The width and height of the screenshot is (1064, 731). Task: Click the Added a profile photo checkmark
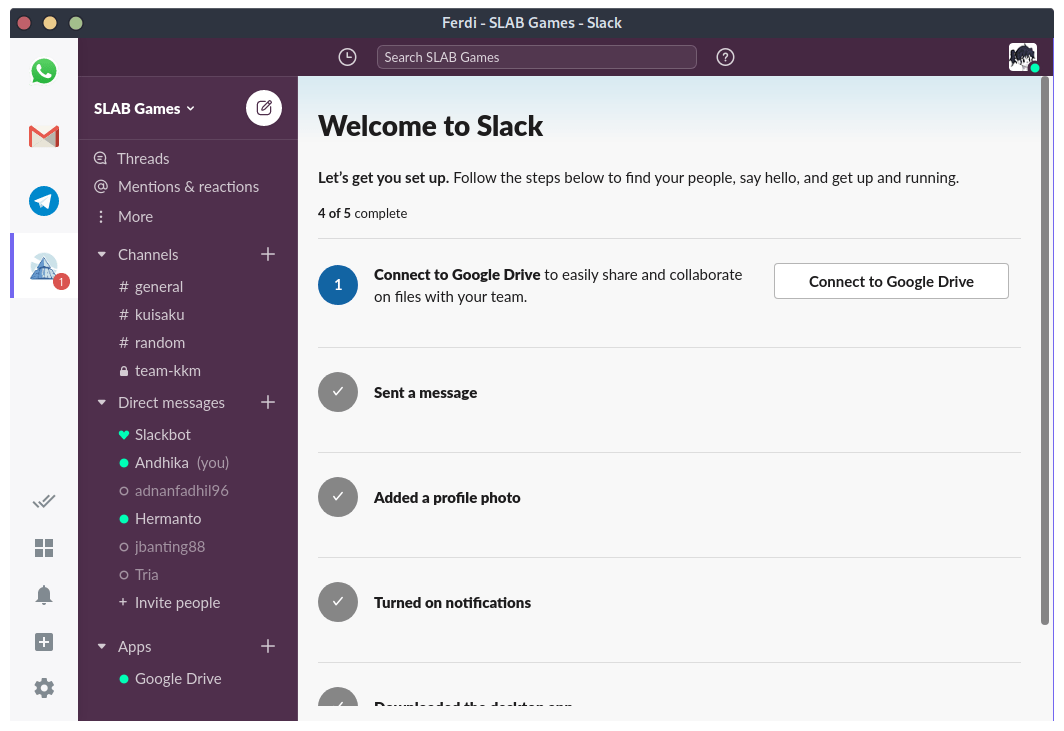tap(338, 498)
